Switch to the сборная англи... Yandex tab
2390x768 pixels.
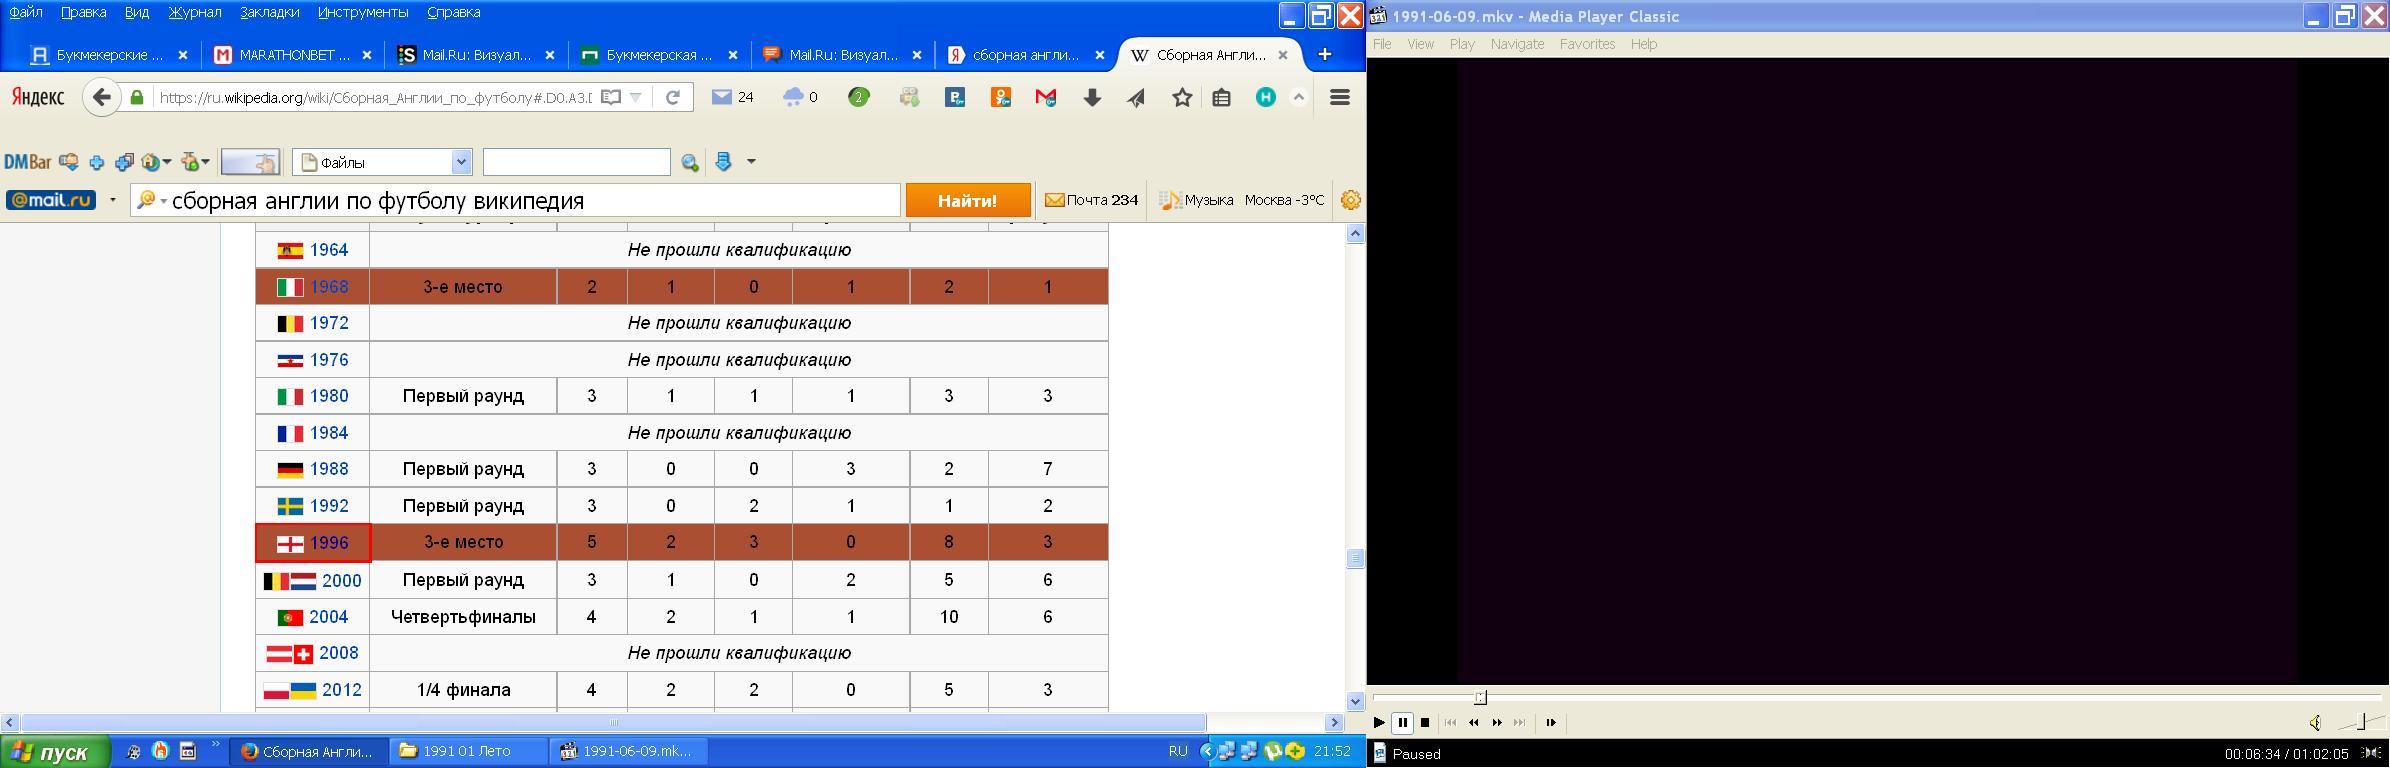click(x=1024, y=55)
